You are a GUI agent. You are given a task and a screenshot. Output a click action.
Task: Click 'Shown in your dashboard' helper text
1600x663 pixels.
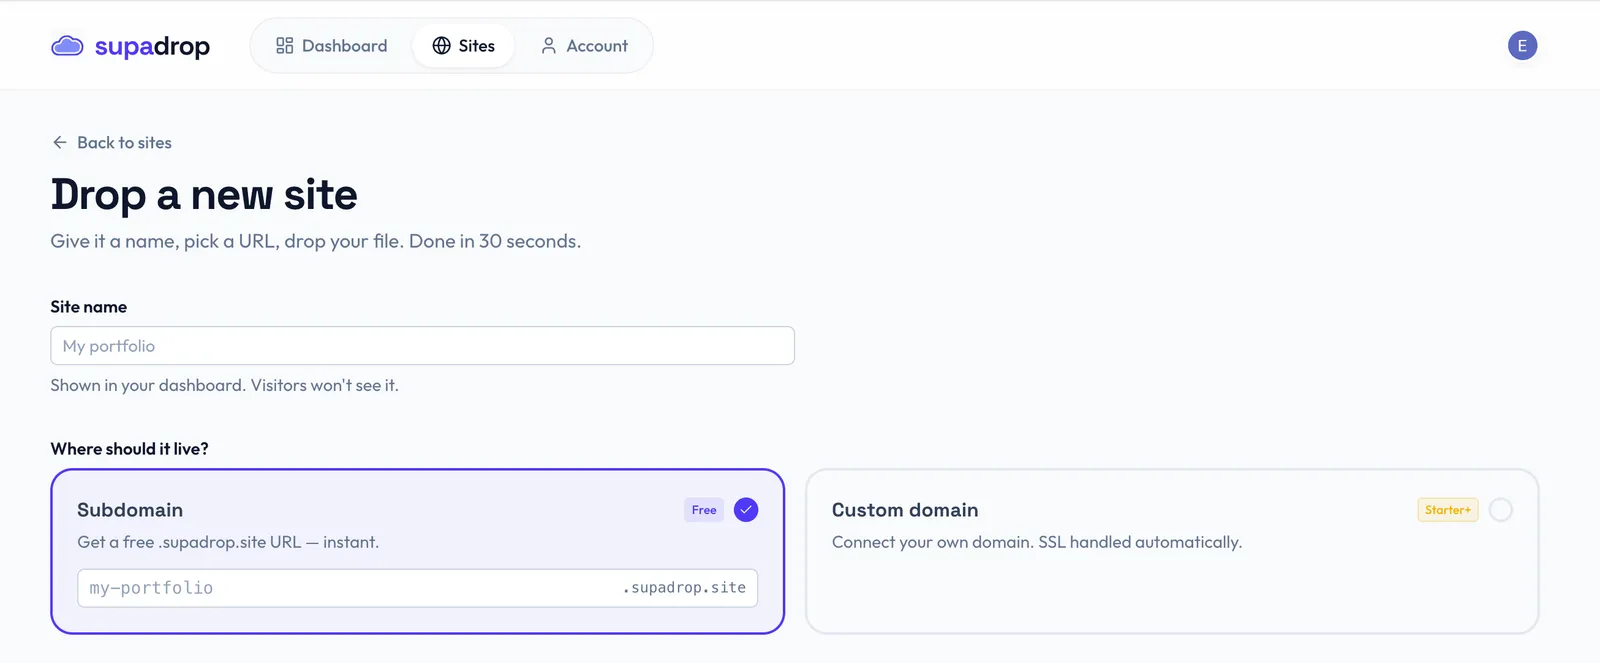point(225,385)
